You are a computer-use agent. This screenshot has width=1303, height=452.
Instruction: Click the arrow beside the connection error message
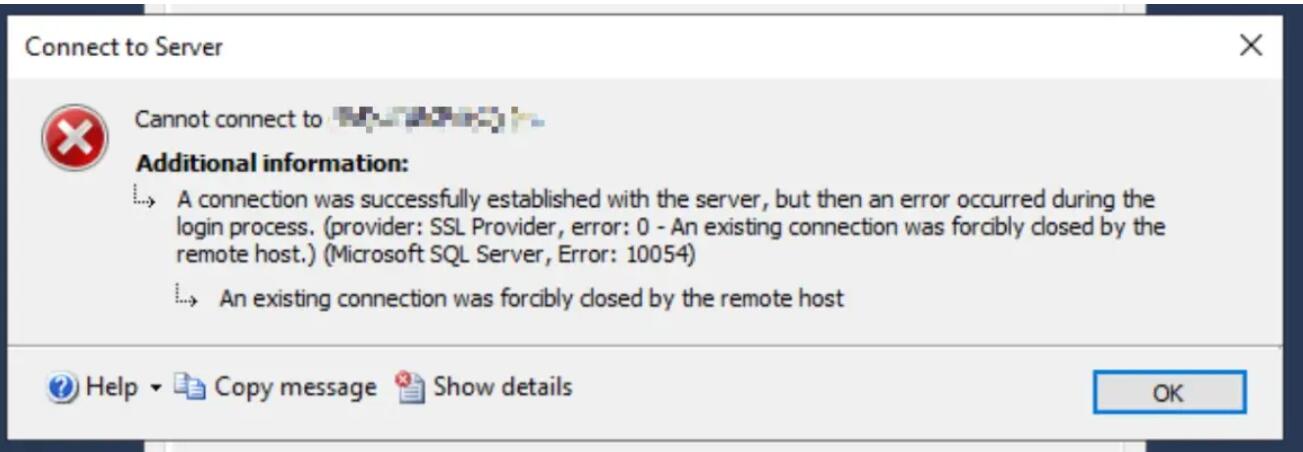click(145, 199)
